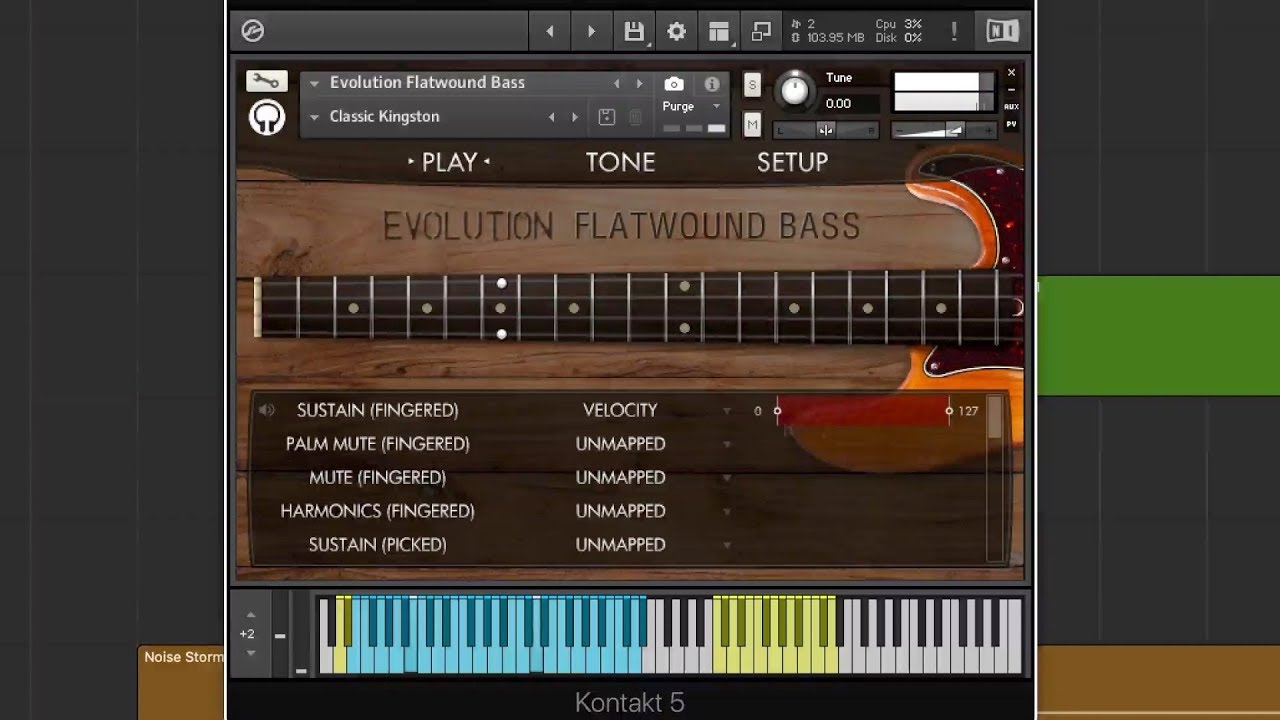
Task: Open the Save (floppy disk) menu
Action: tap(634, 32)
